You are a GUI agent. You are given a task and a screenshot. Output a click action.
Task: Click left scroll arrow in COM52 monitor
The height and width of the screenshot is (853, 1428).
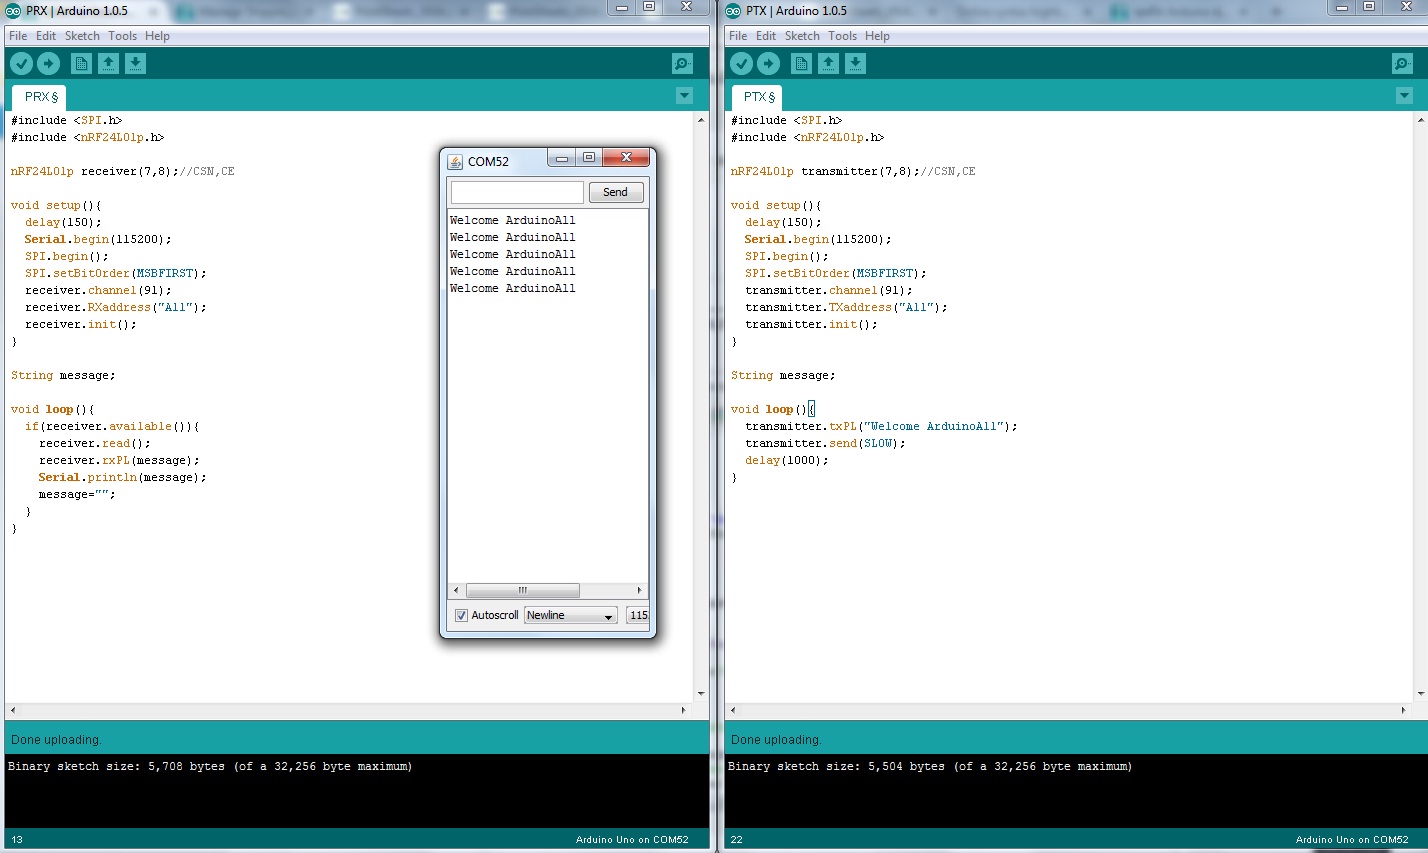point(456,590)
